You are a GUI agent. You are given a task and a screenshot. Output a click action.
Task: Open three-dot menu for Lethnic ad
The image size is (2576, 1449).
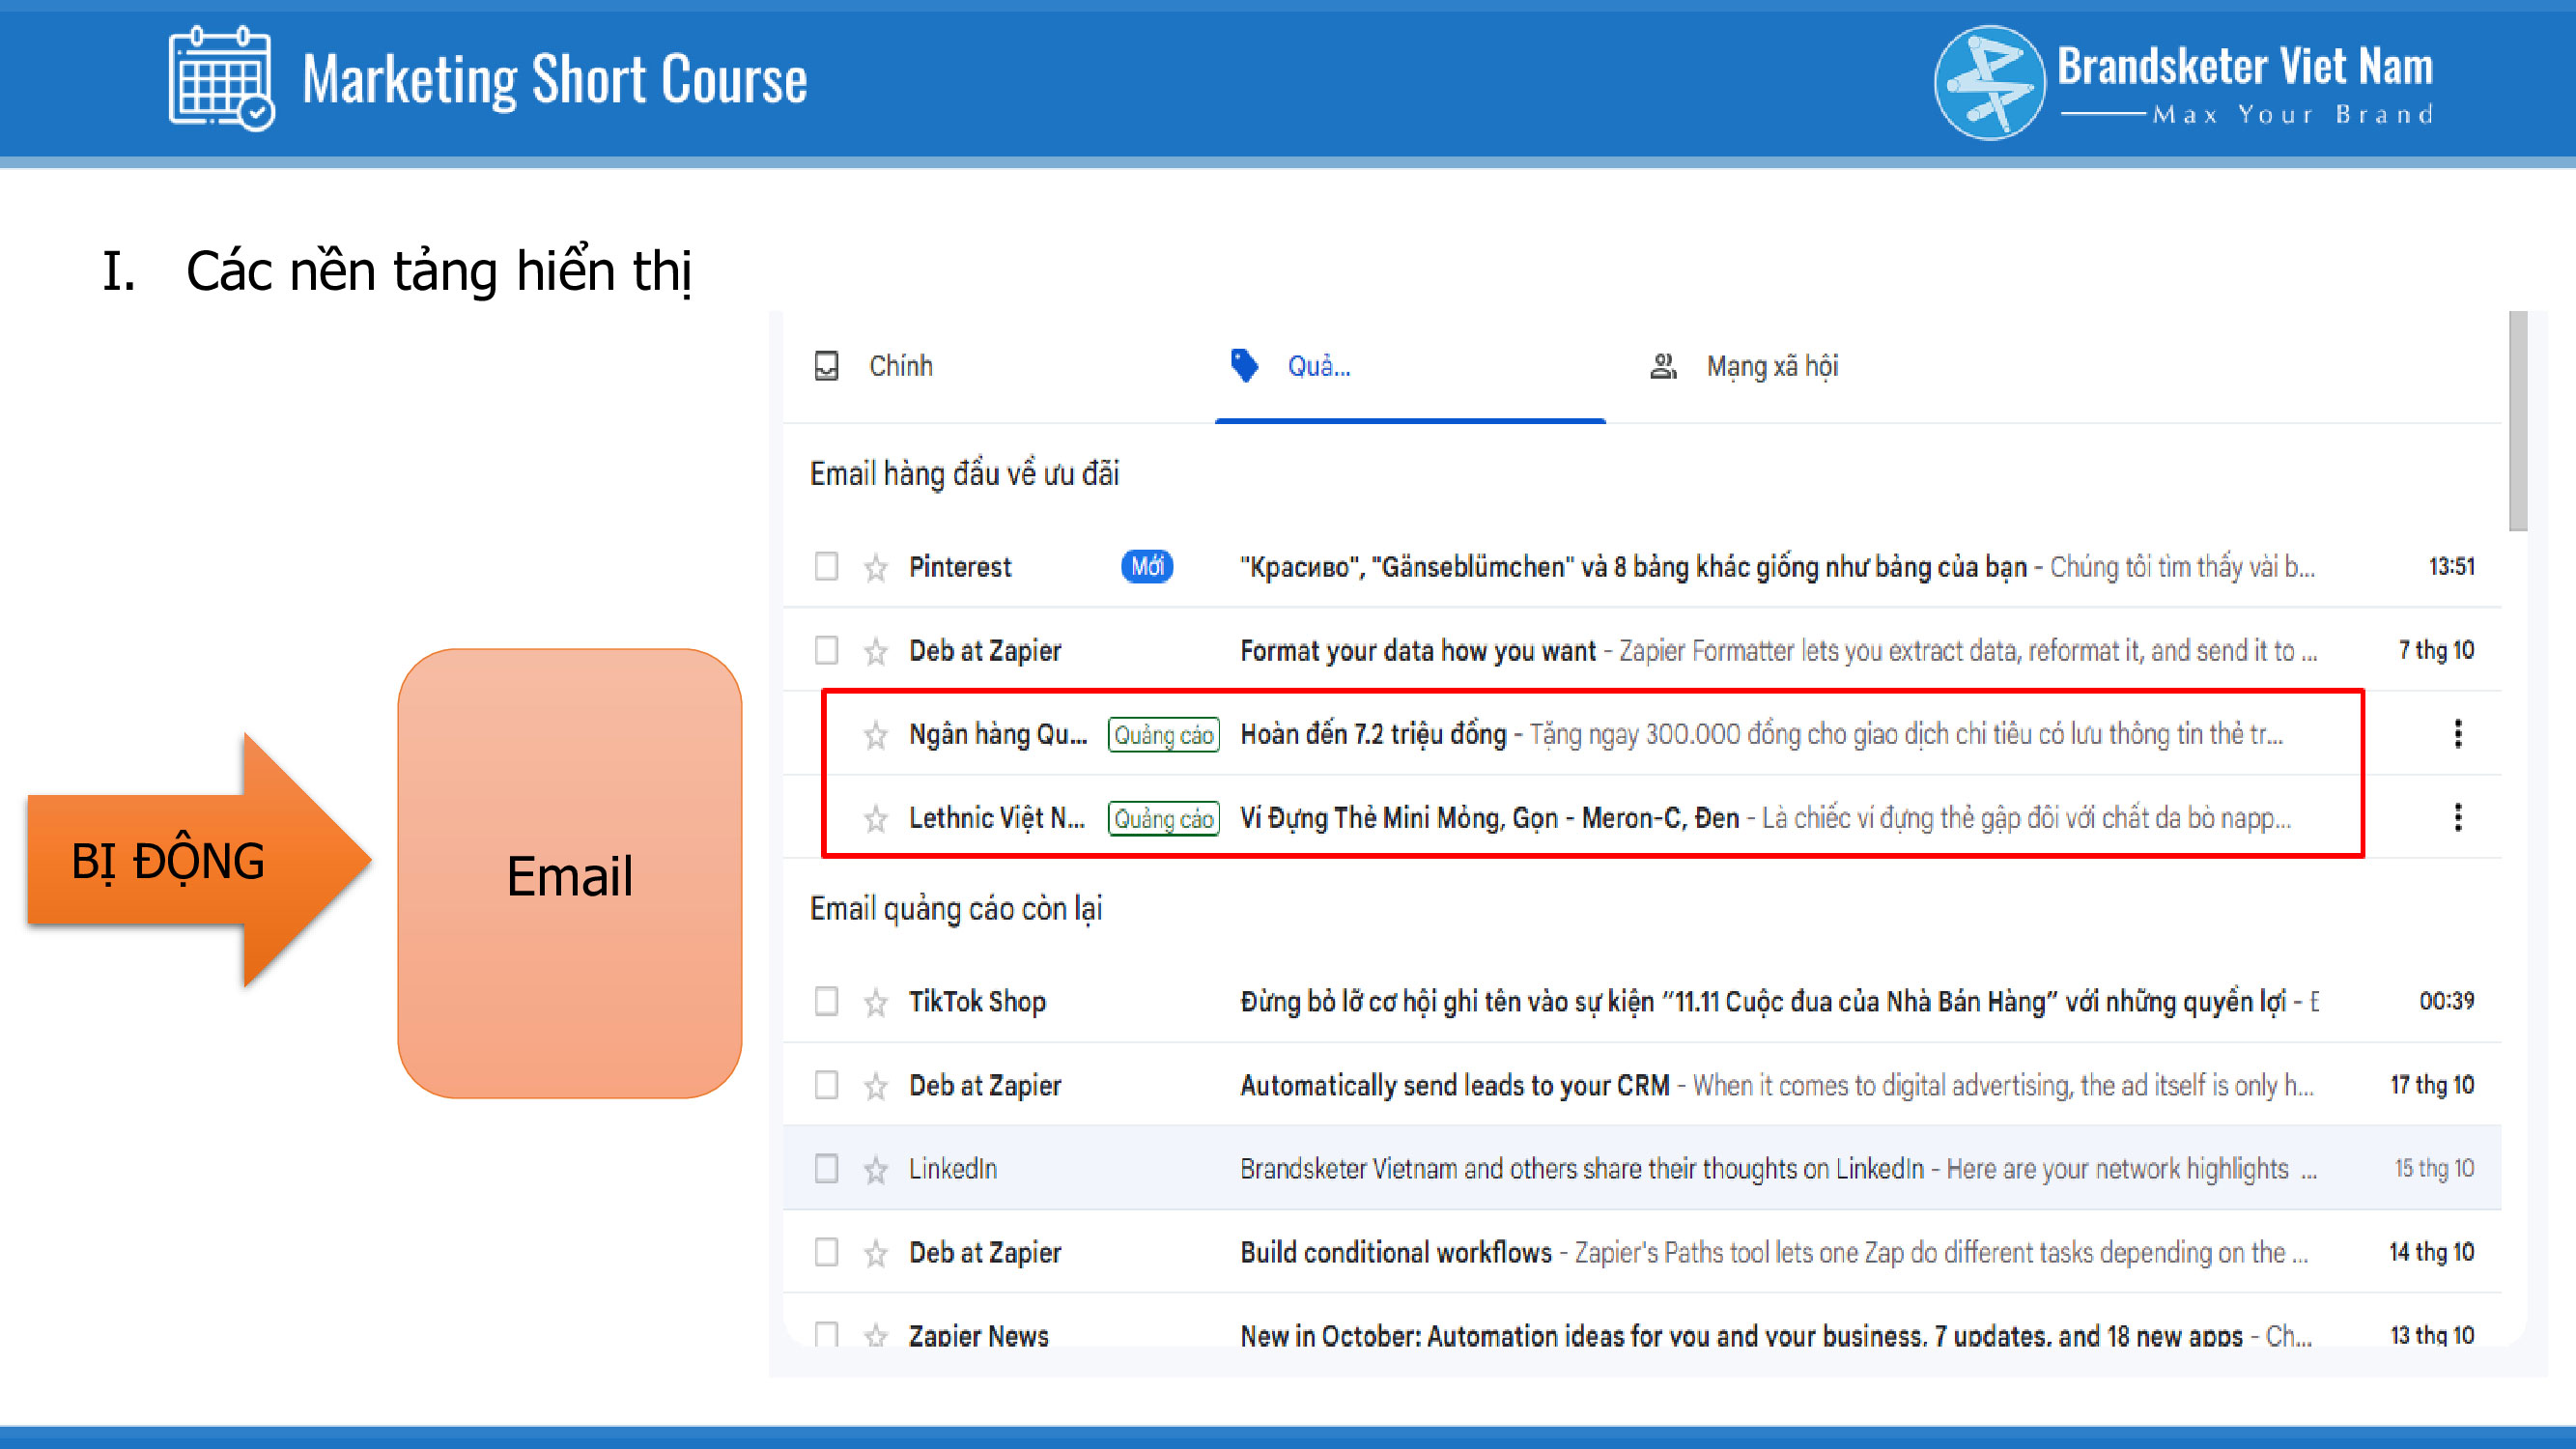pyautogui.click(x=2458, y=818)
